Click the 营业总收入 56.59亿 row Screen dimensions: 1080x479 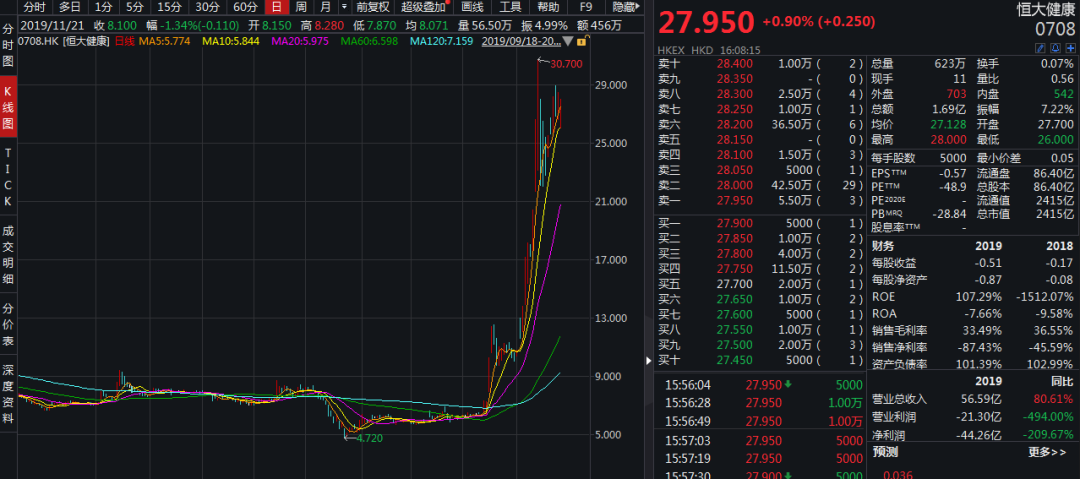tap(973, 399)
